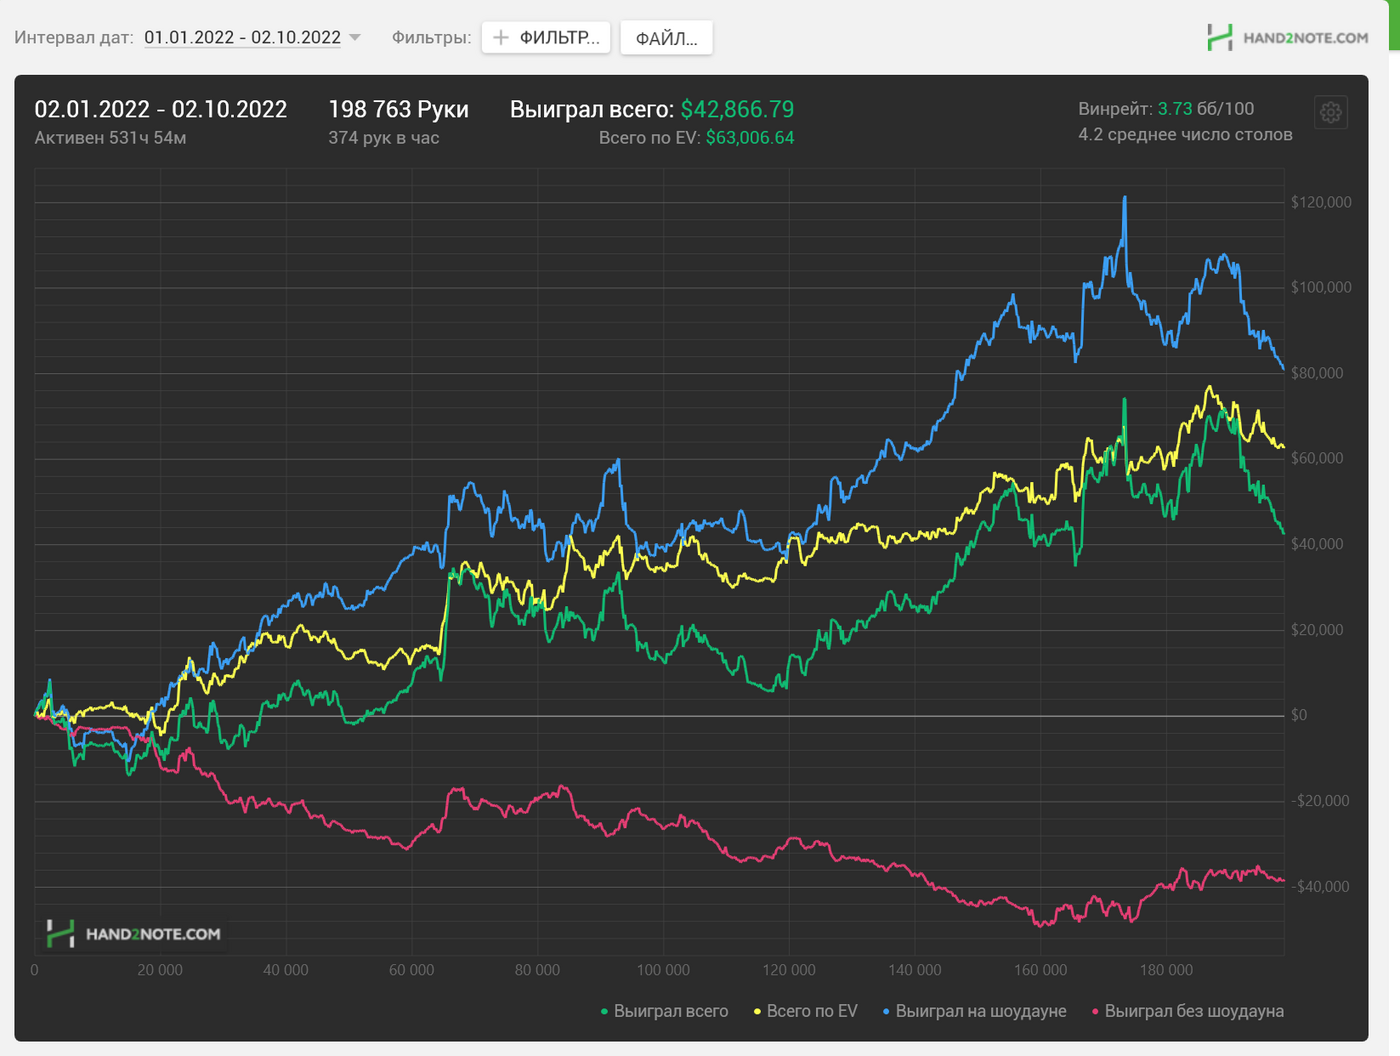Click the Интервал дат: label
The height and width of the screenshot is (1056, 1400).
point(74,38)
